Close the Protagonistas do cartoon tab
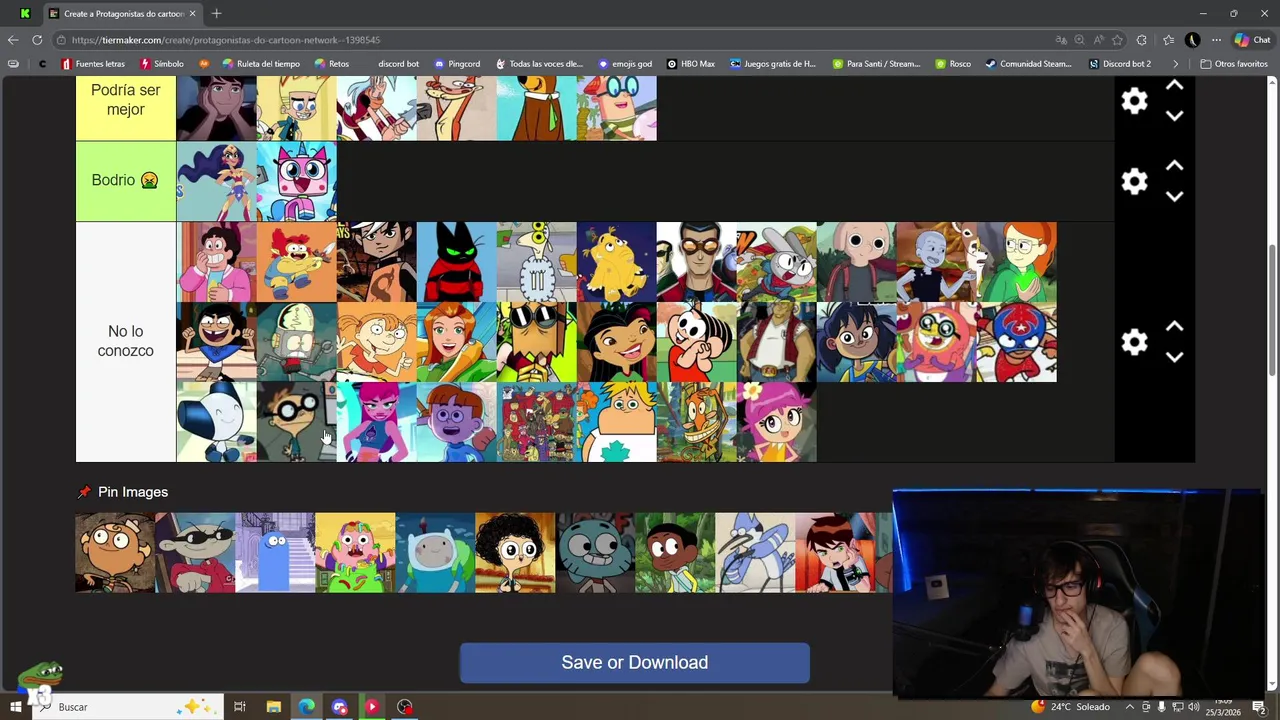1280x720 pixels. tap(192, 14)
